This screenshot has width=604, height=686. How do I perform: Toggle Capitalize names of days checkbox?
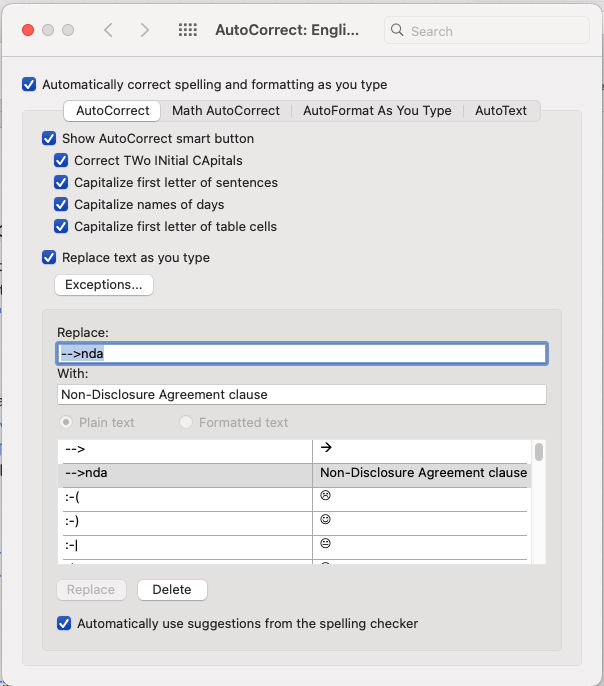[x=61, y=204]
